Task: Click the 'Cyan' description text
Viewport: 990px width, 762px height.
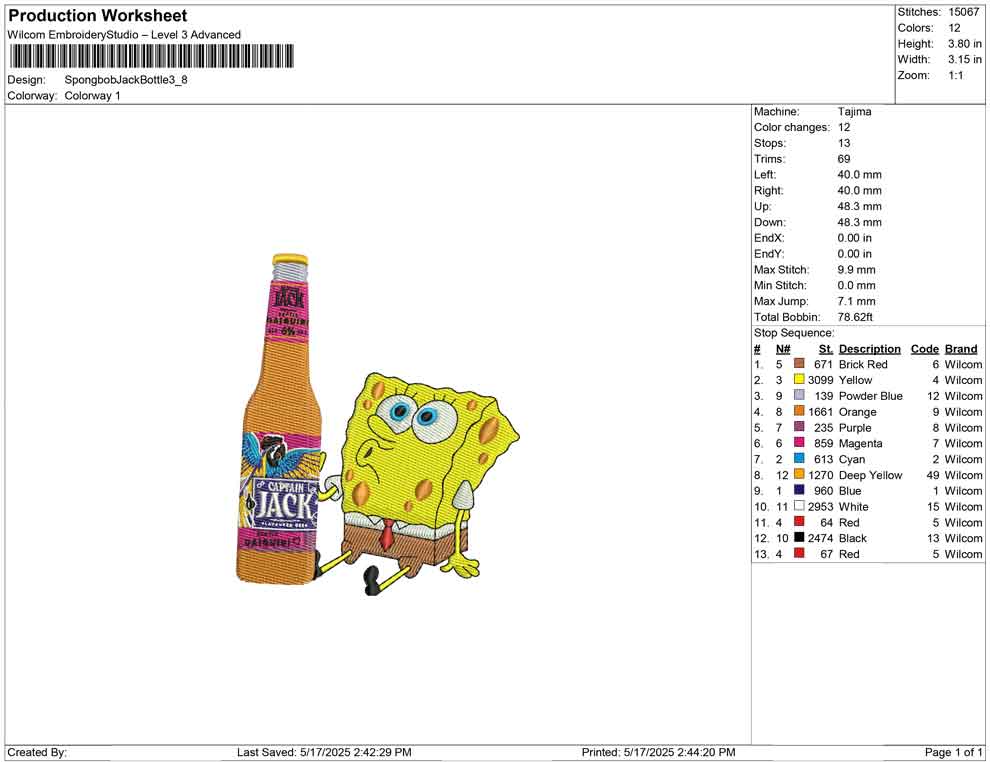Action: pos(852,459)
